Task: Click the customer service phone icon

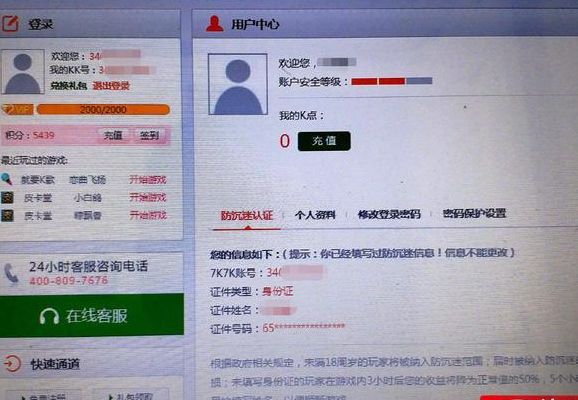Action: pyautogui.click(x=11, y=274)
